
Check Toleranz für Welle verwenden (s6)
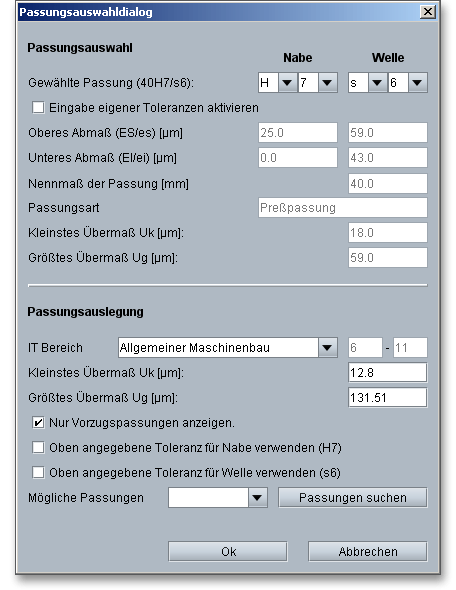[38, 473]
